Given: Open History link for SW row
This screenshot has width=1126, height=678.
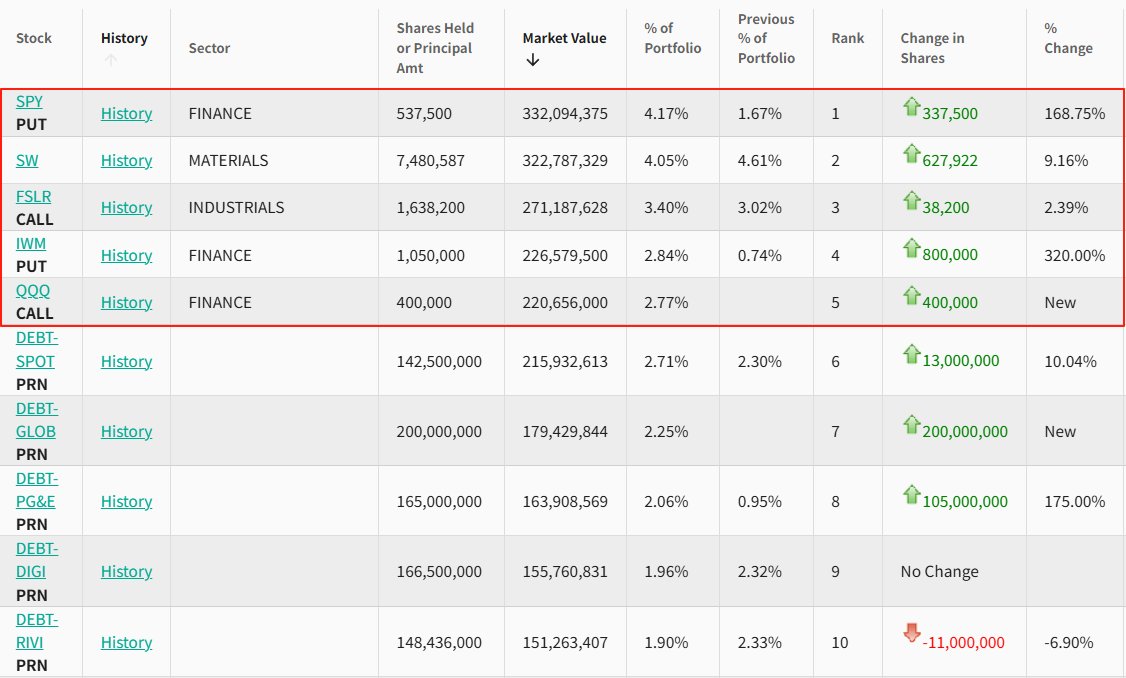Looking at the screenshot, I should coord(126,160).
